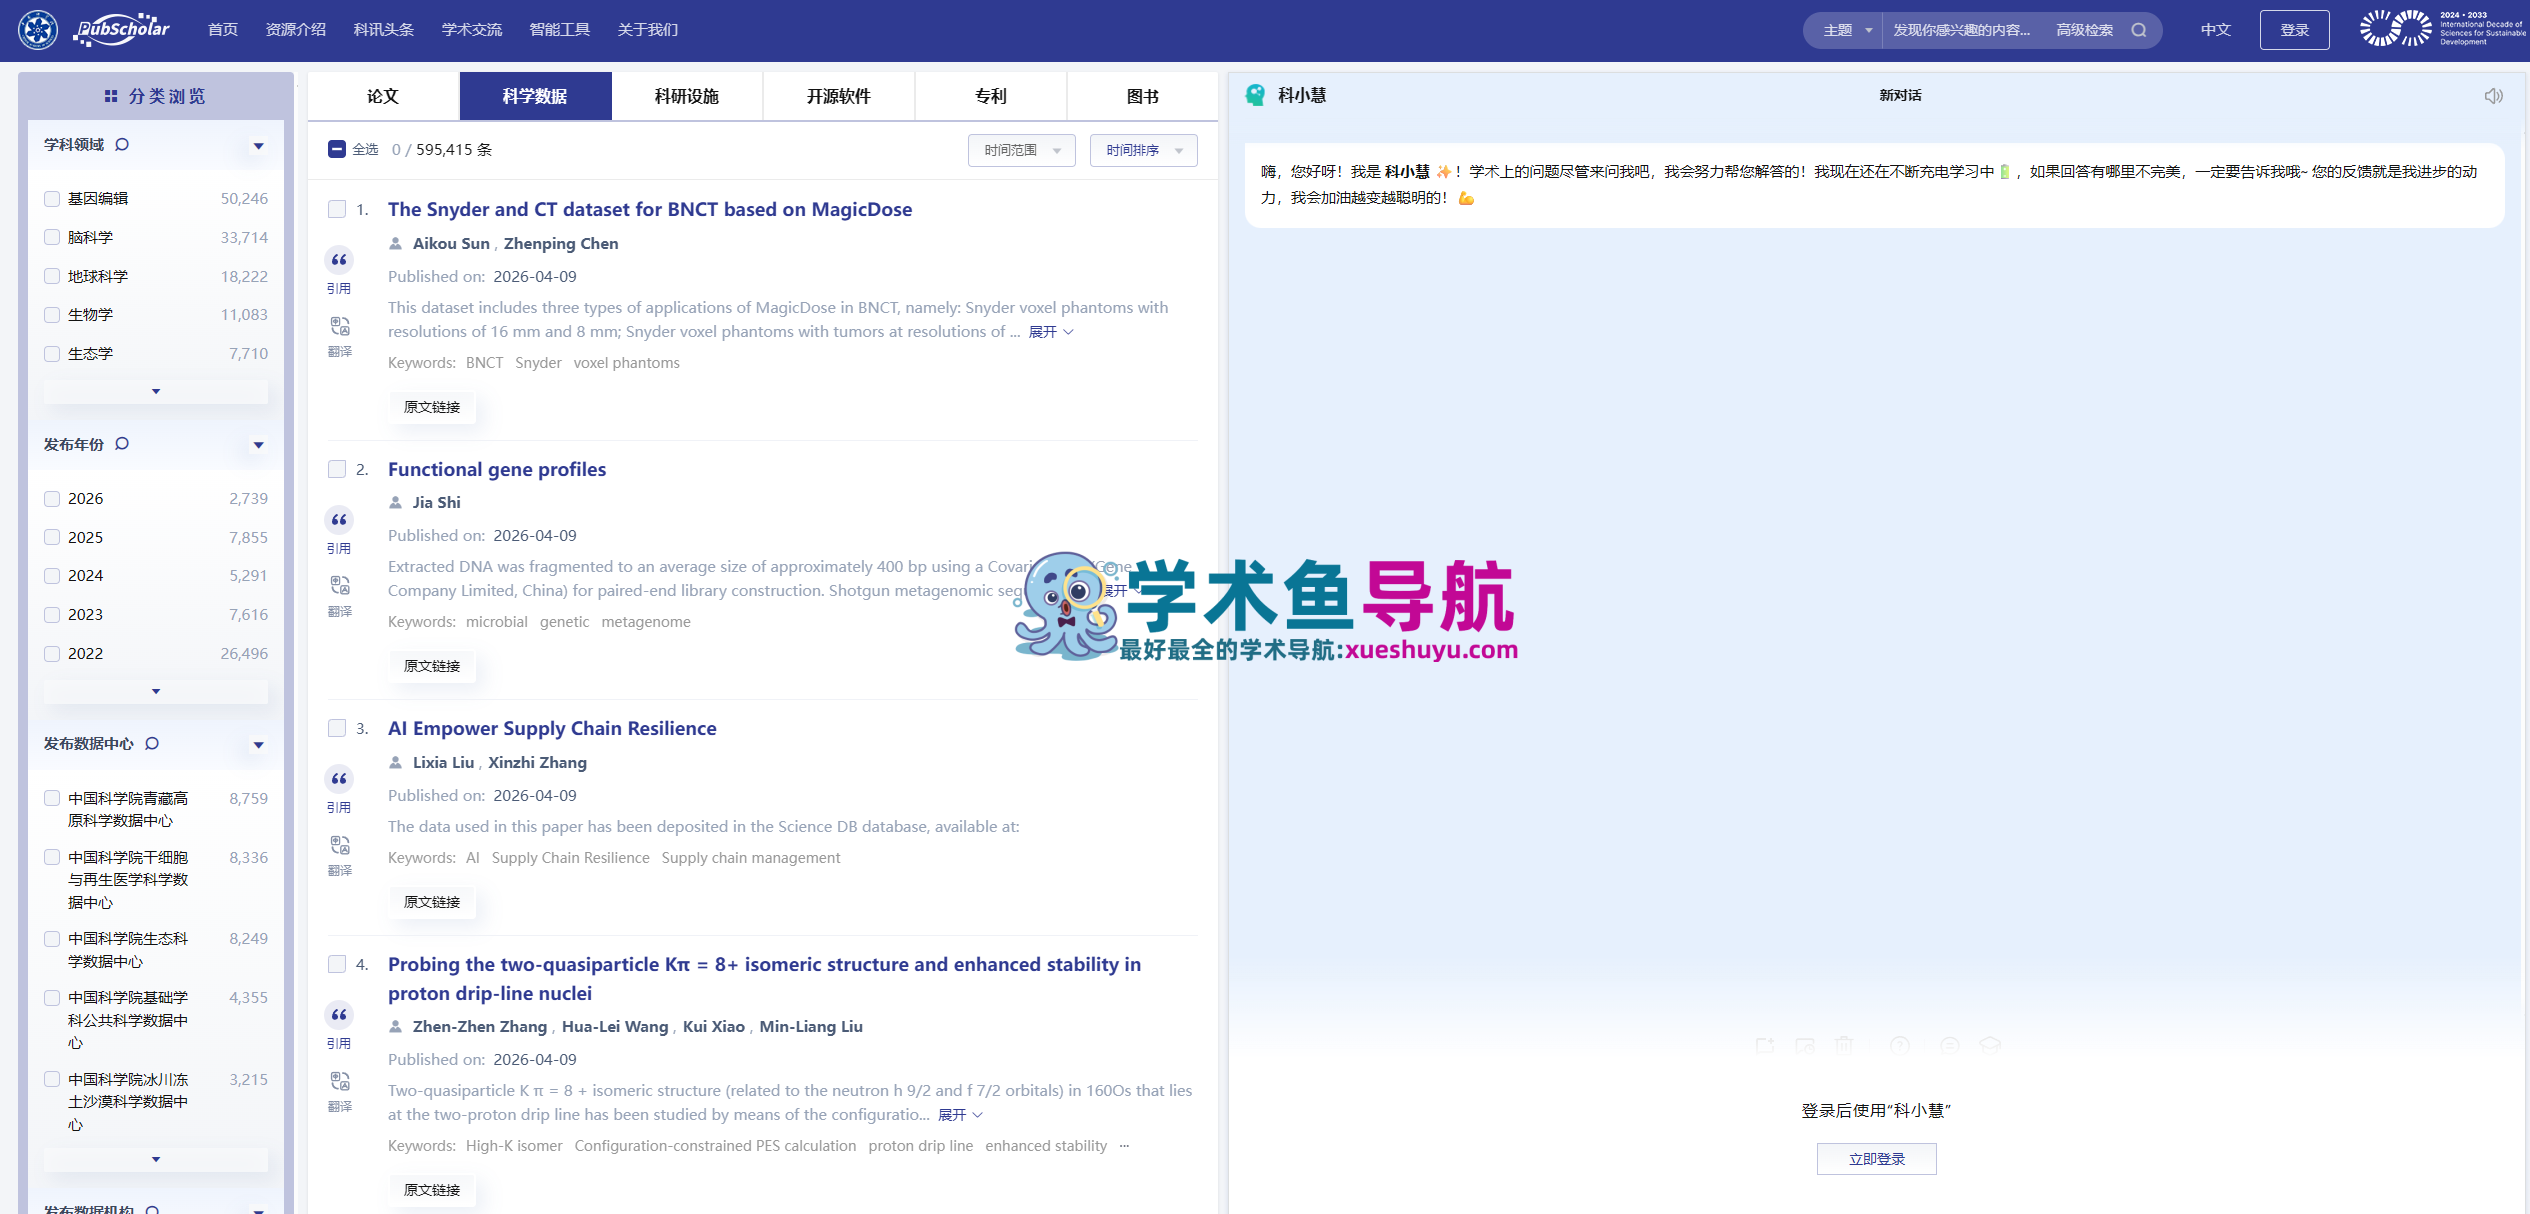Switch to the 专利 tab
This screenshot has width=2530, height=1214.
pos(990,96)
